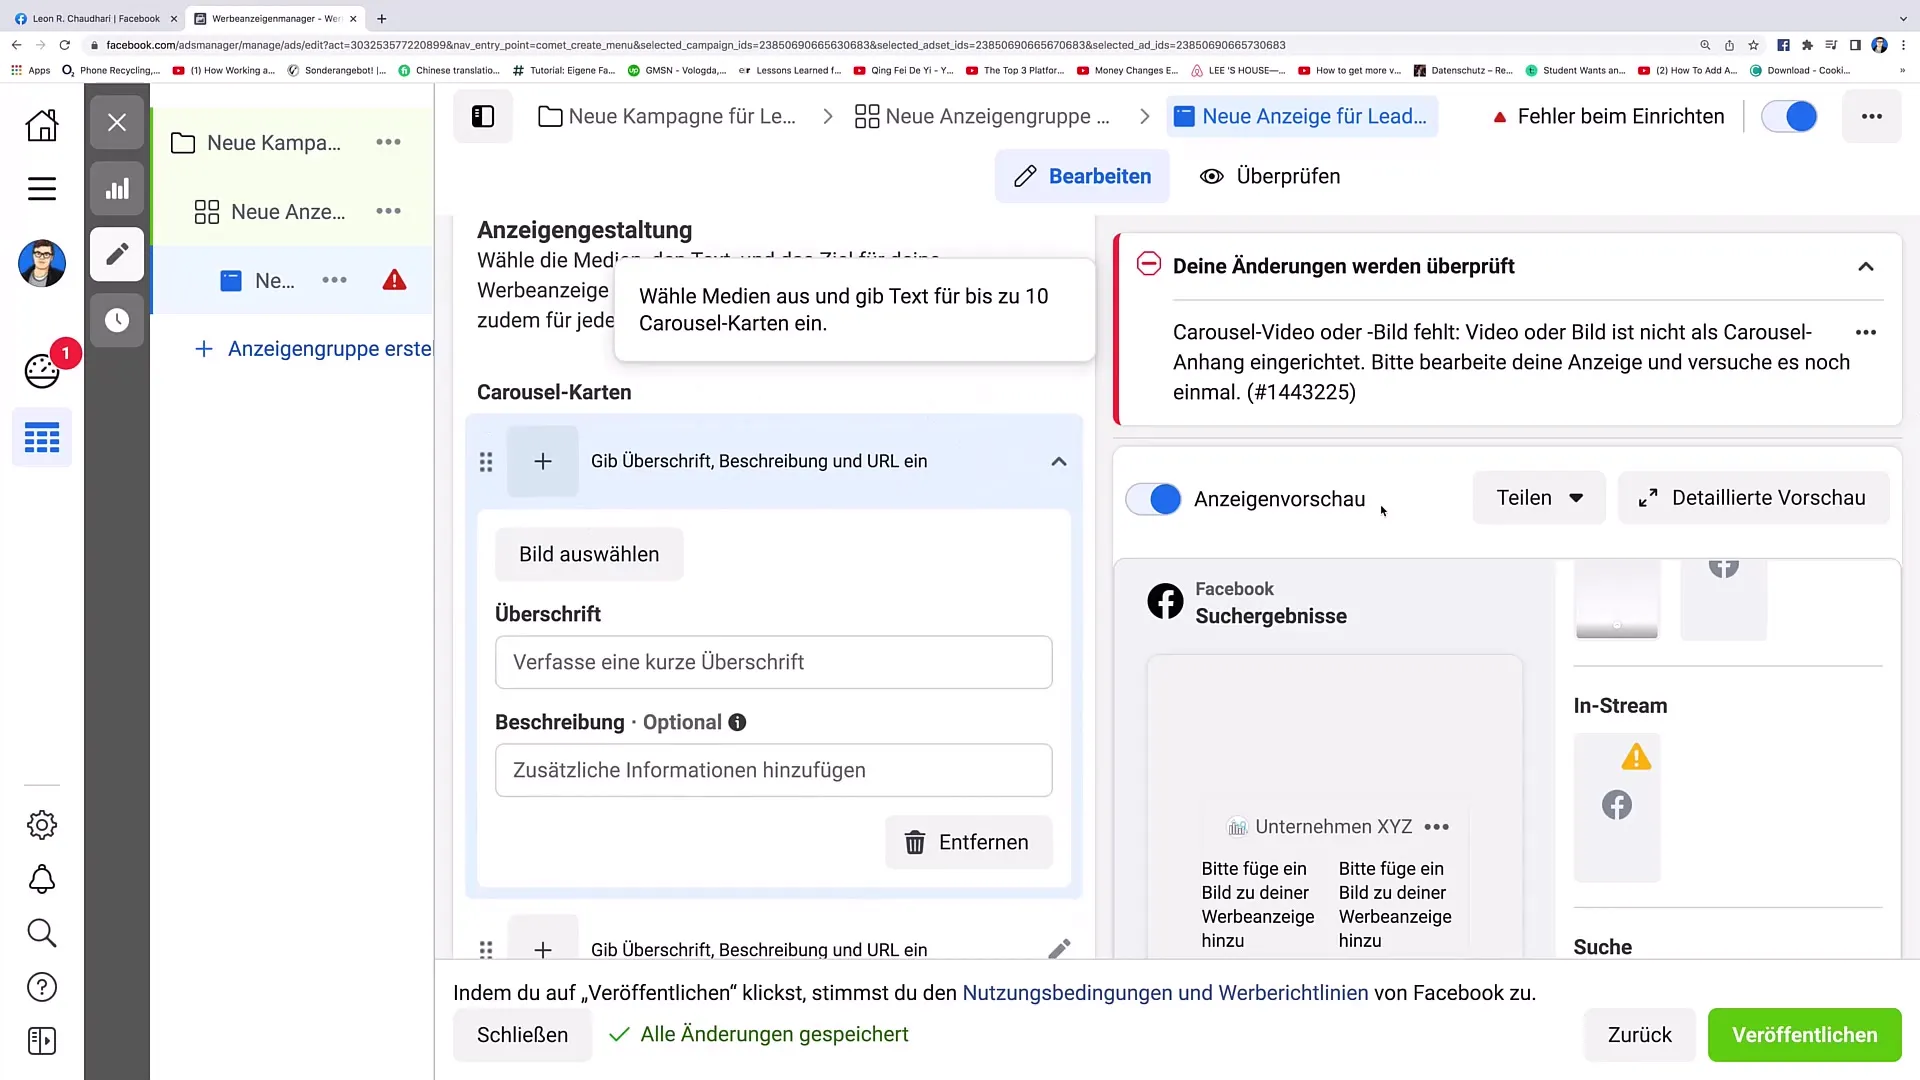Add image to first carousel card plus

543,461
